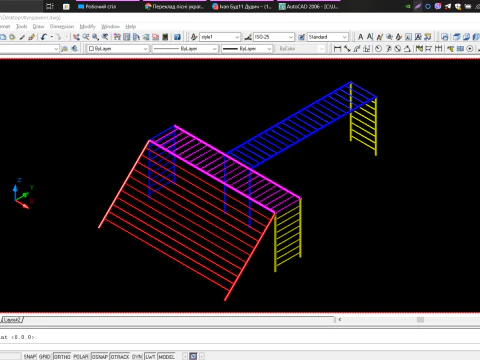Open the Tools menu
The width and height of the screenshot is (480, 360).
[22, 26]
